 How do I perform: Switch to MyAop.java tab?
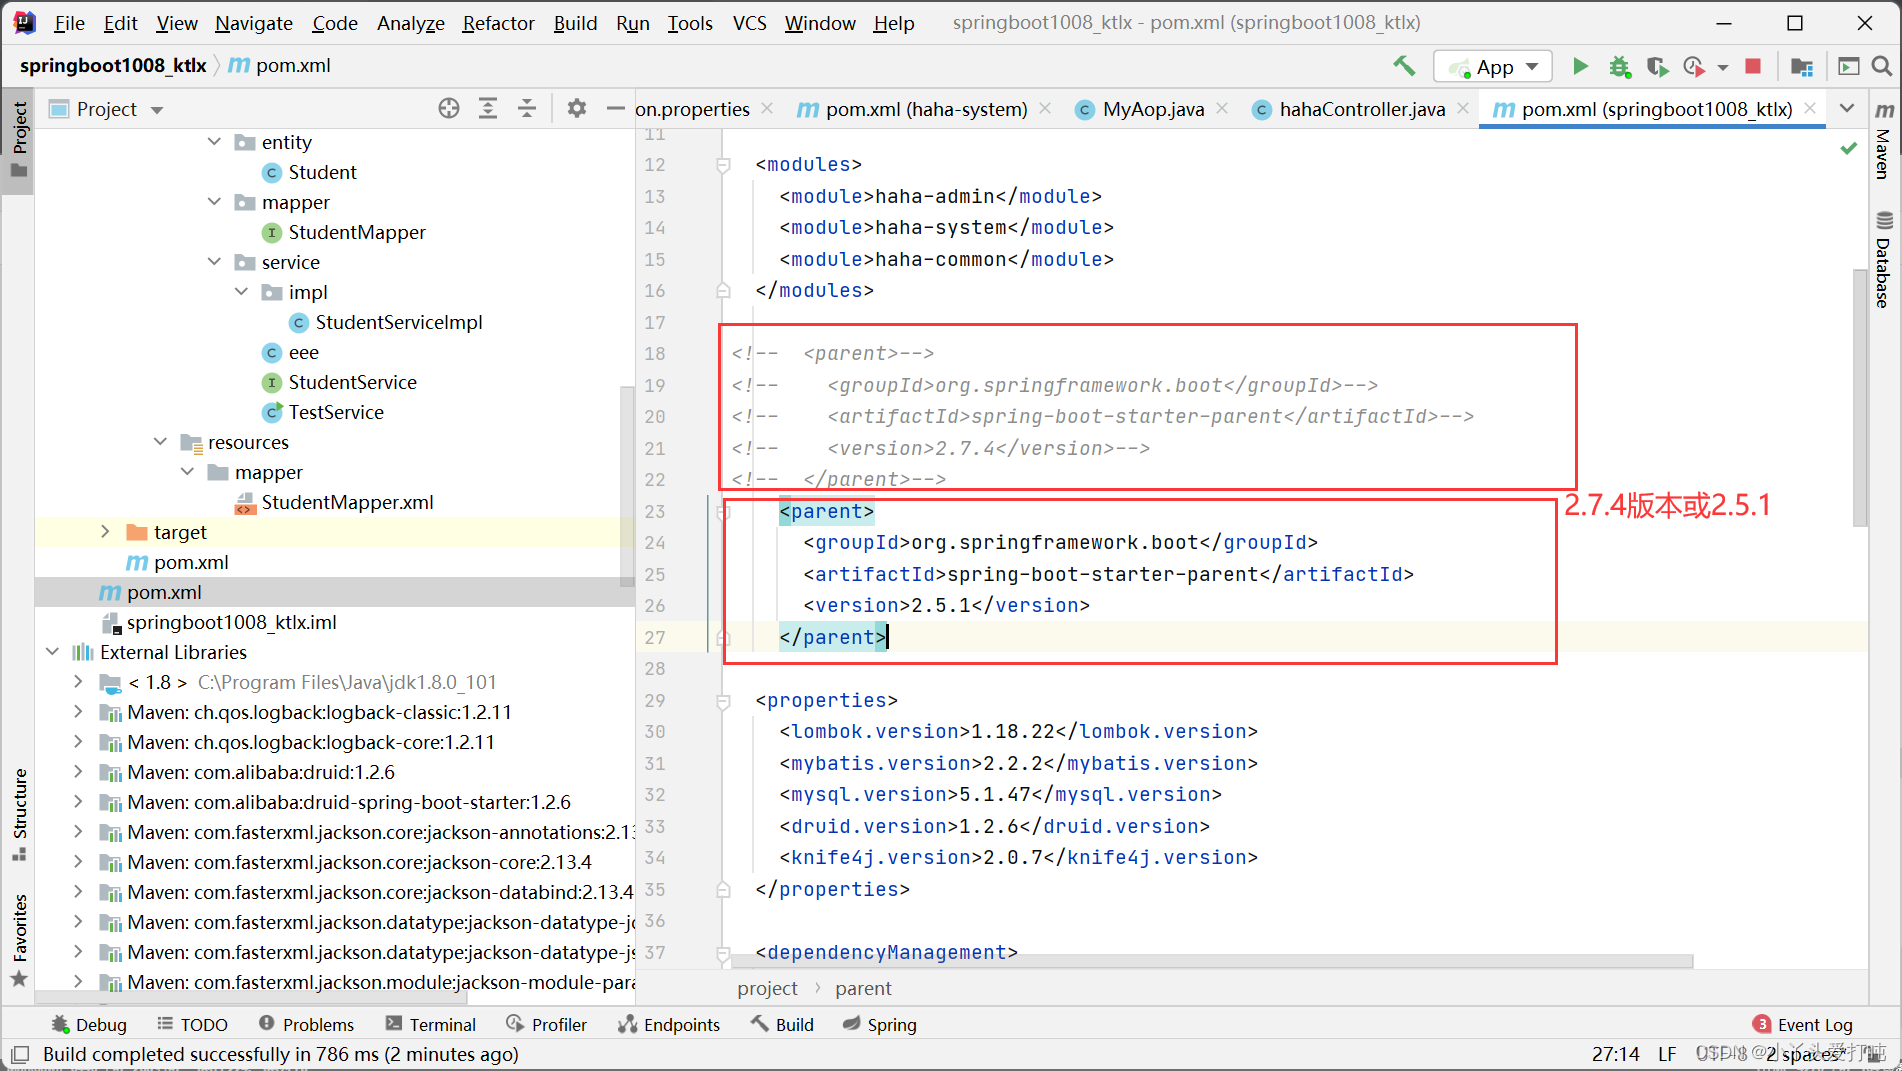click(1153, 109)
